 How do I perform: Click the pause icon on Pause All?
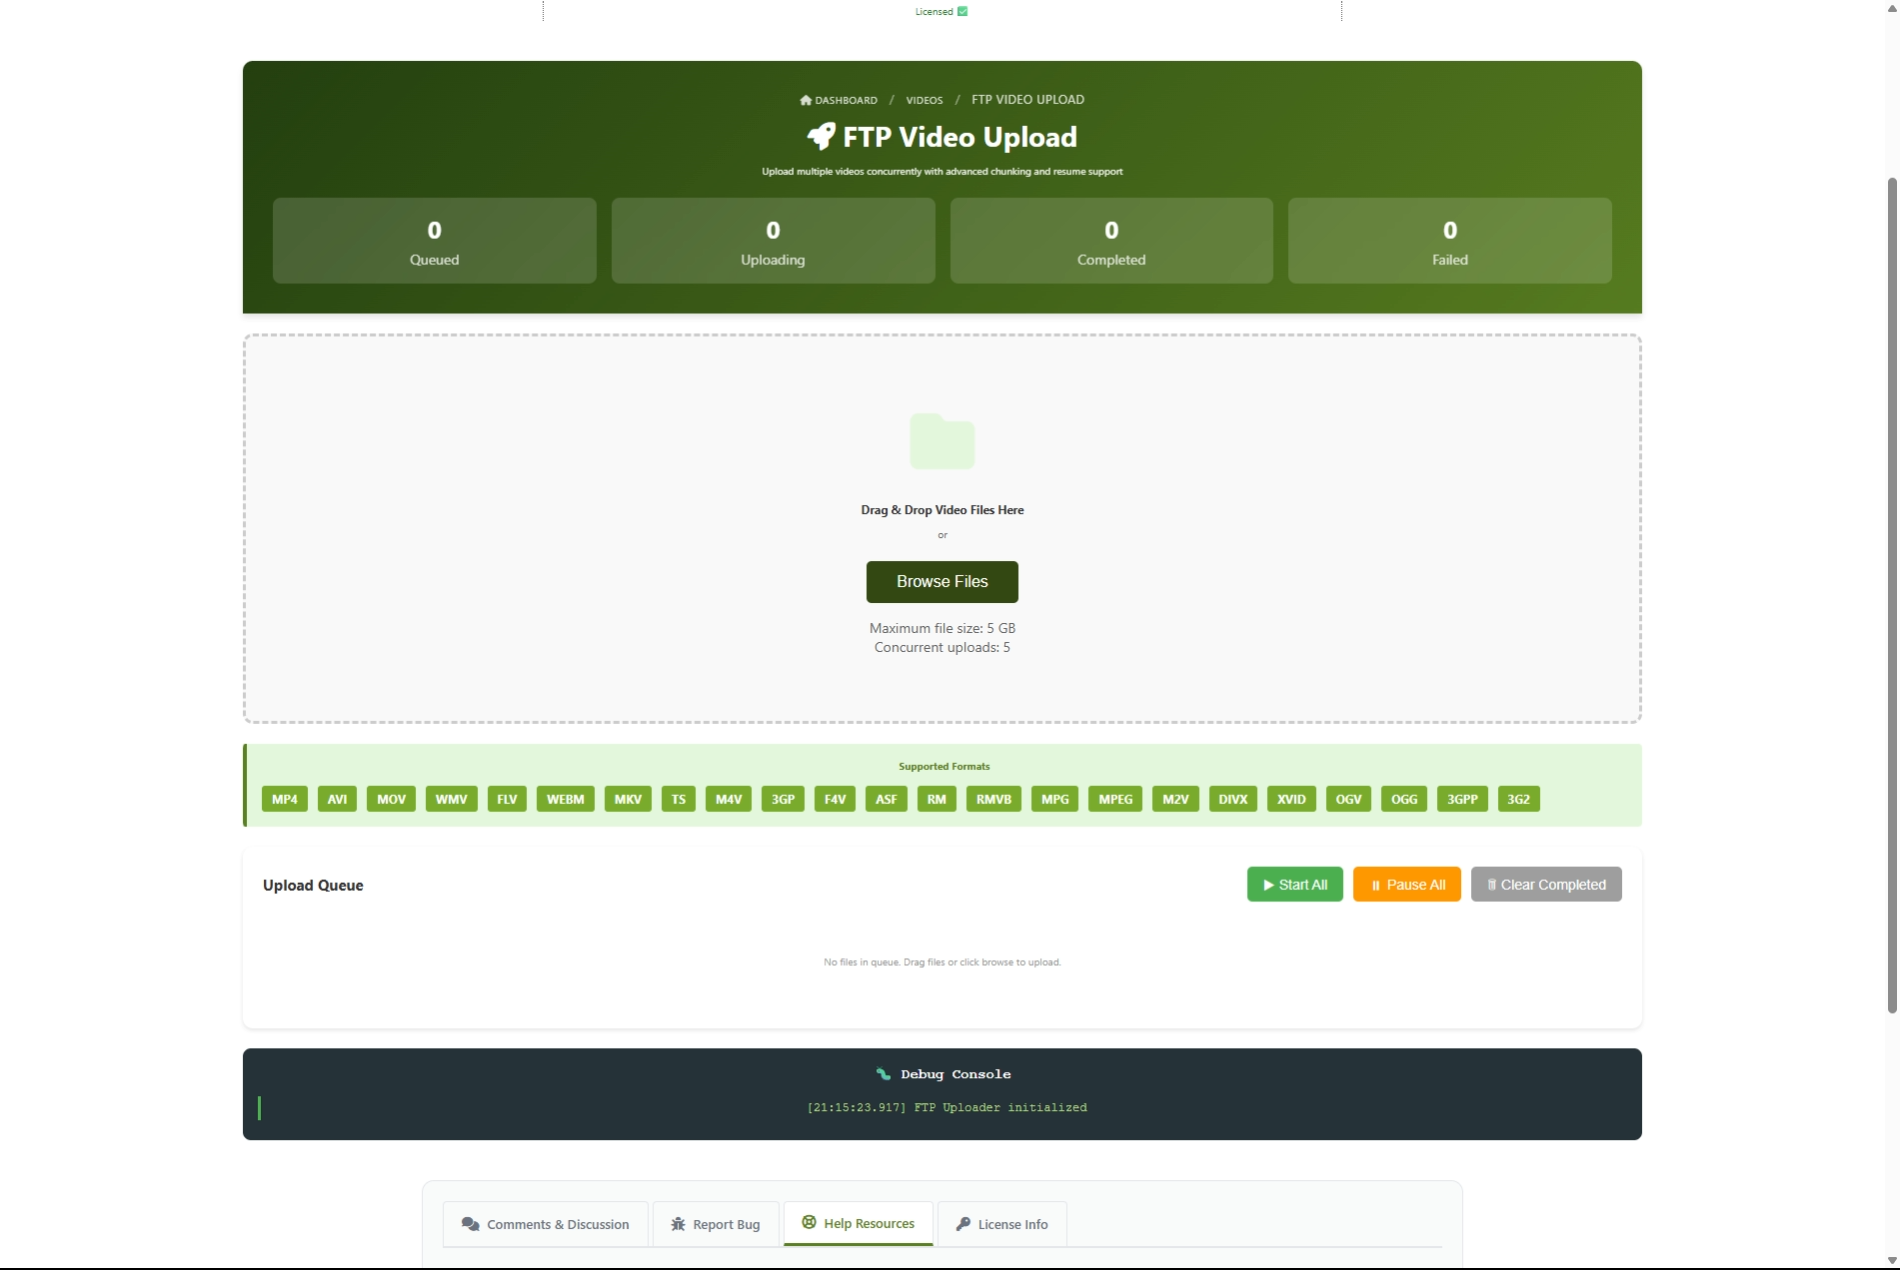tap(1376, 884)
